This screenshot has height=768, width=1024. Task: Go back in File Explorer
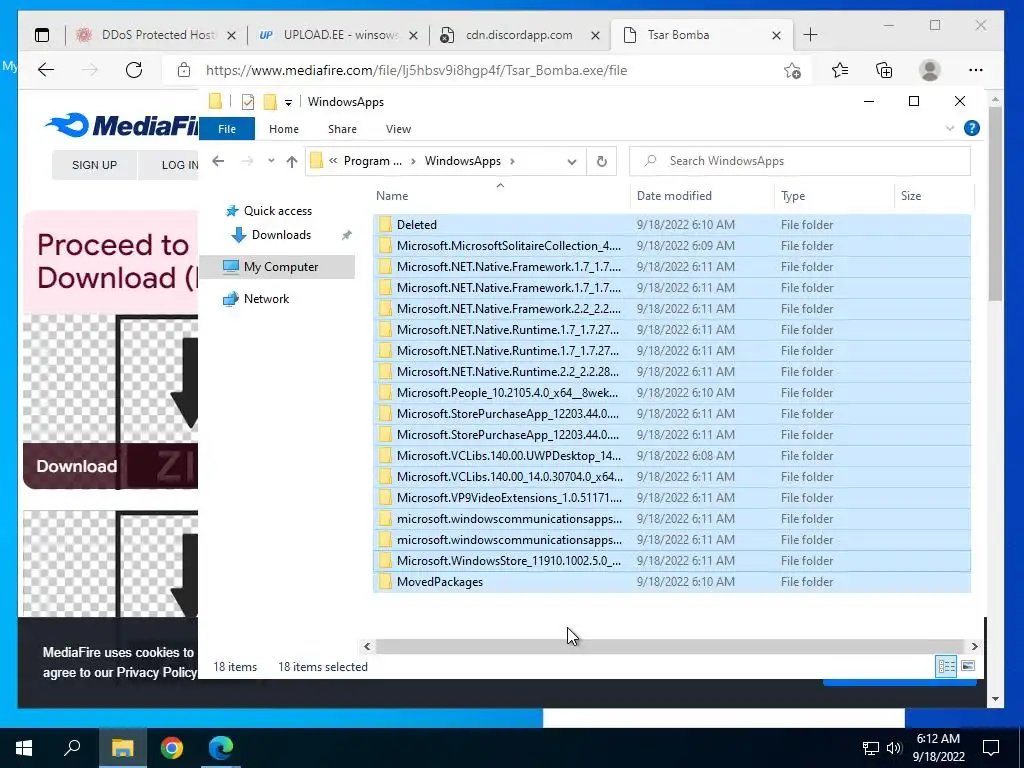218,161
